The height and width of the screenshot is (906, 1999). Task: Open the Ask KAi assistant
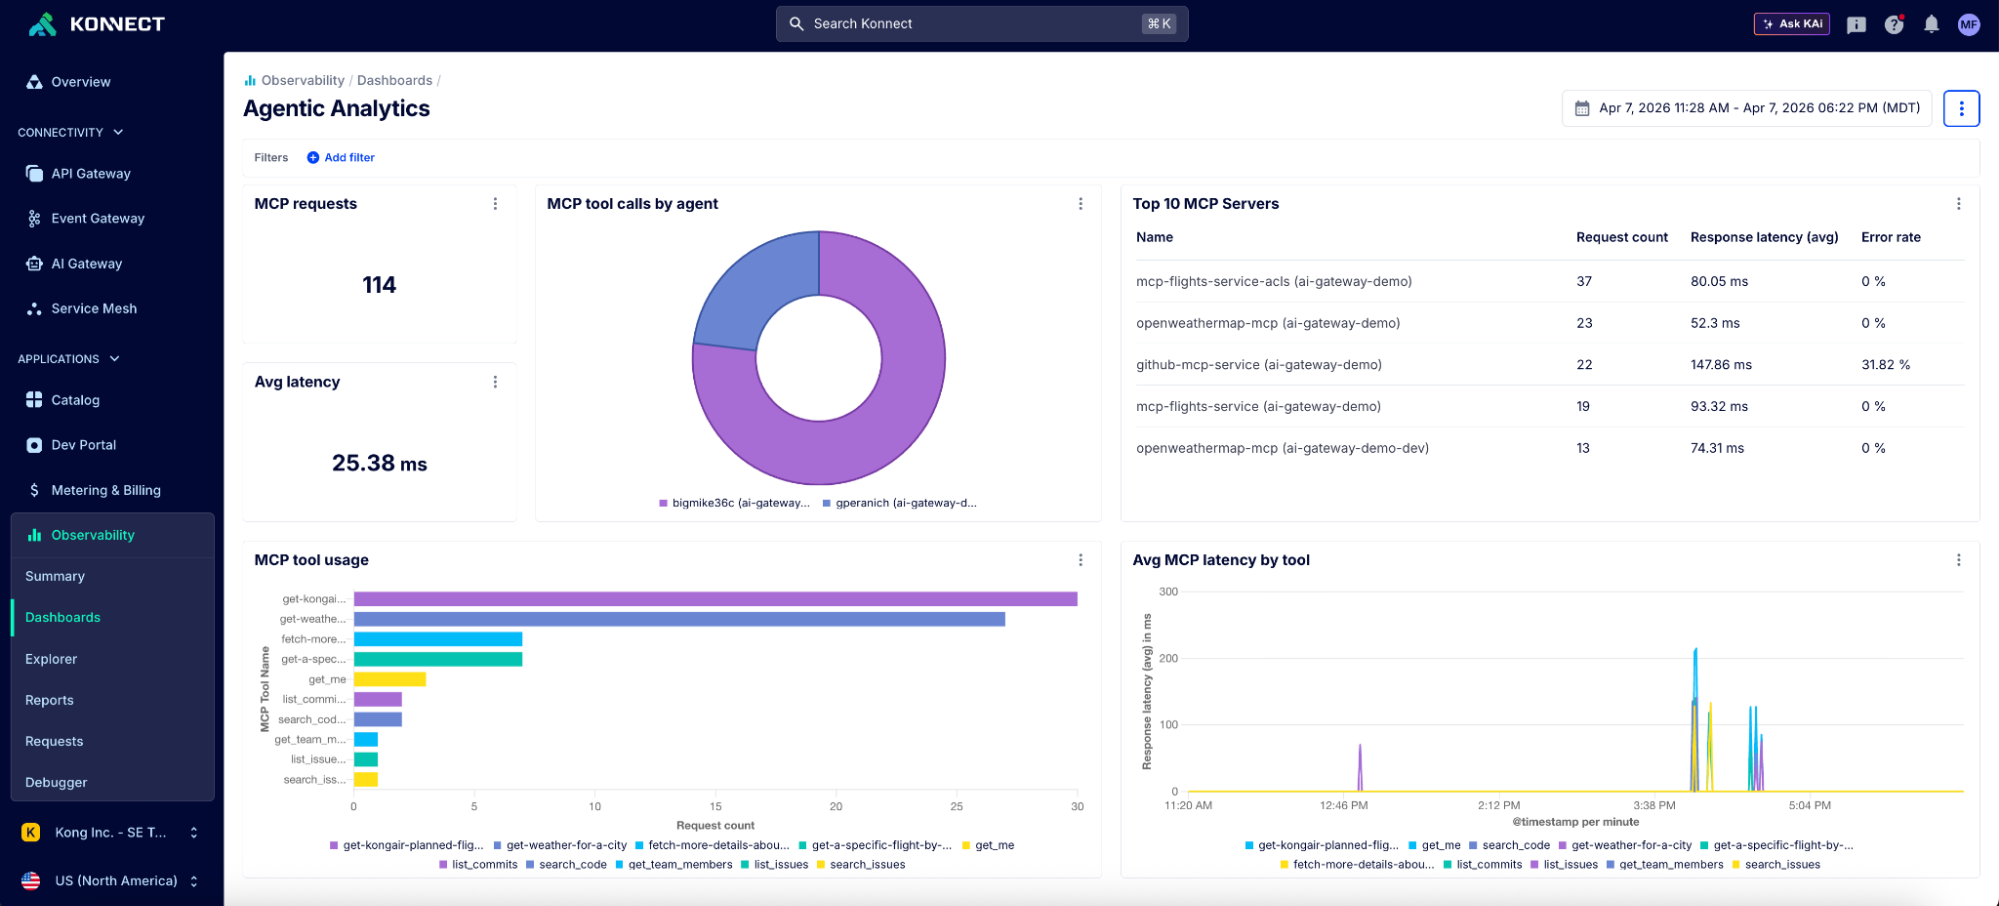pyautogui.click(x=1791, y=23)
